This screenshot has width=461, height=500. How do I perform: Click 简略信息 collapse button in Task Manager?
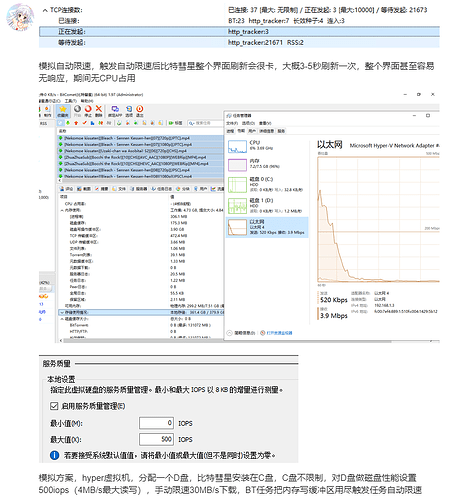(x=241, y=333)
